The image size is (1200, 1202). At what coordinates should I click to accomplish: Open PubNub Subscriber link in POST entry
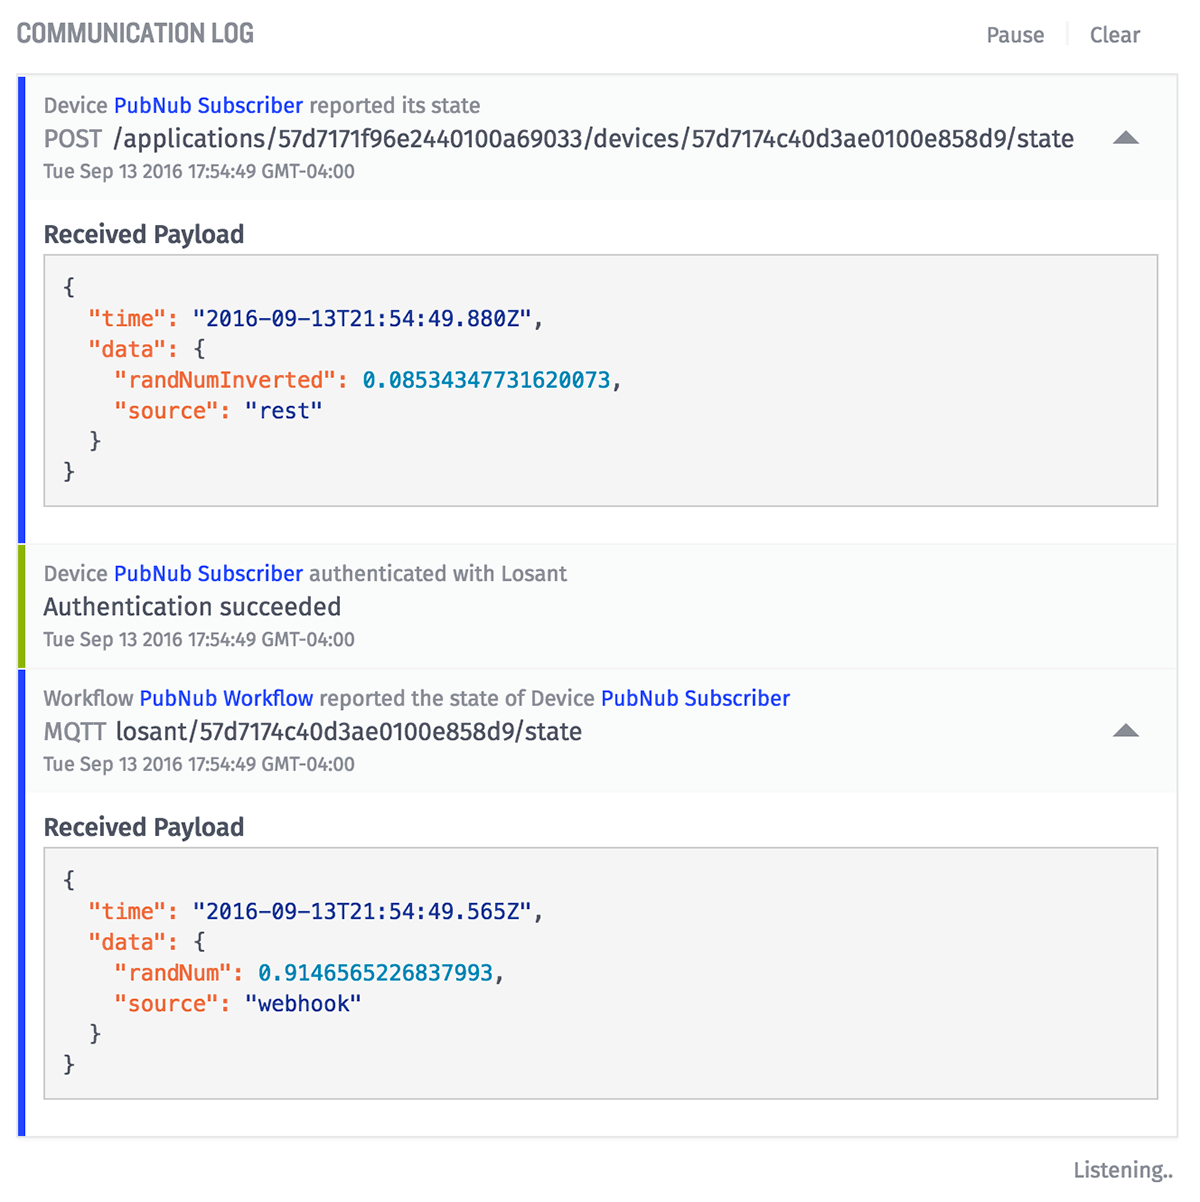(x=208, y=106)
